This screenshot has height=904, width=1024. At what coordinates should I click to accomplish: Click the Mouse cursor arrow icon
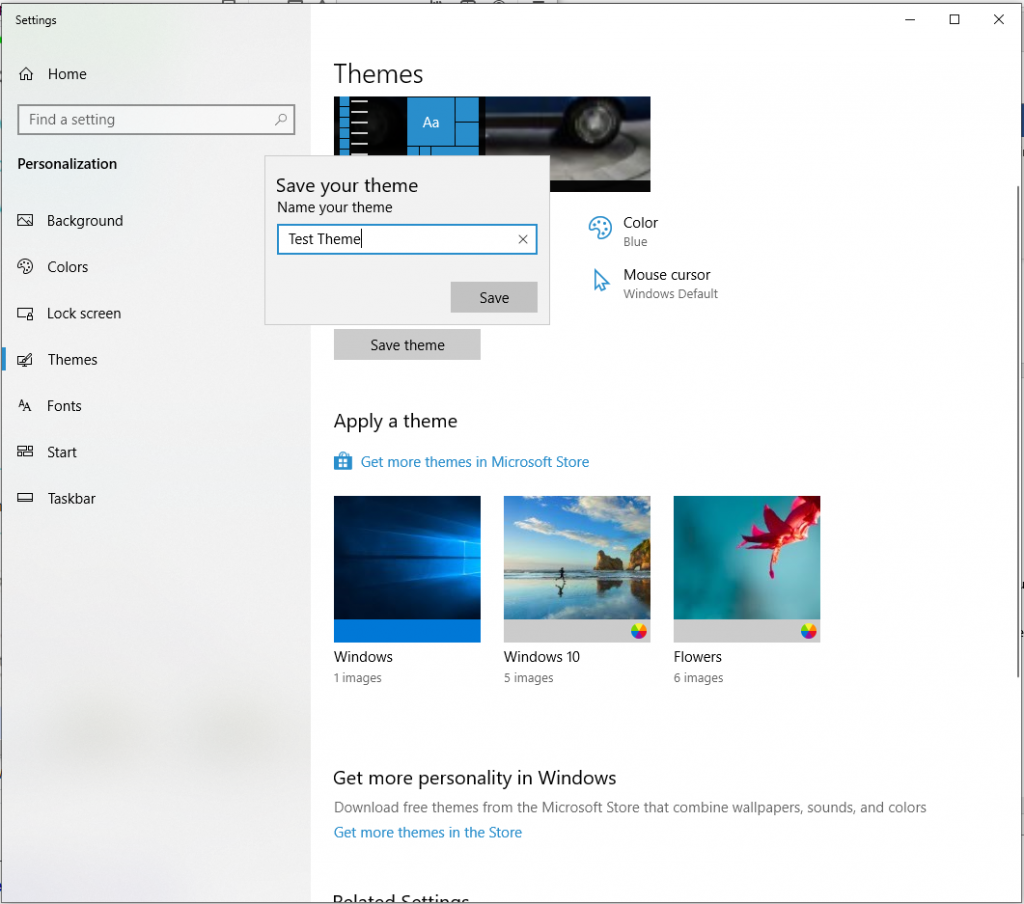click(x=600, y=281)
